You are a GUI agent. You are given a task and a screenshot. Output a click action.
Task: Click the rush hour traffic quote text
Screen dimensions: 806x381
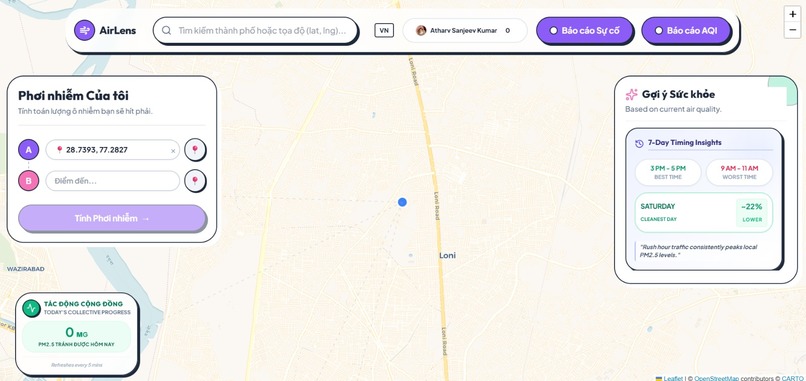[x=698, y=251]
